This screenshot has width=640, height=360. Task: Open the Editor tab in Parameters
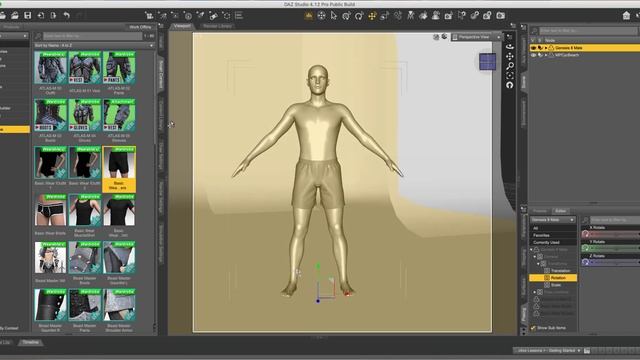click(560, 211)
